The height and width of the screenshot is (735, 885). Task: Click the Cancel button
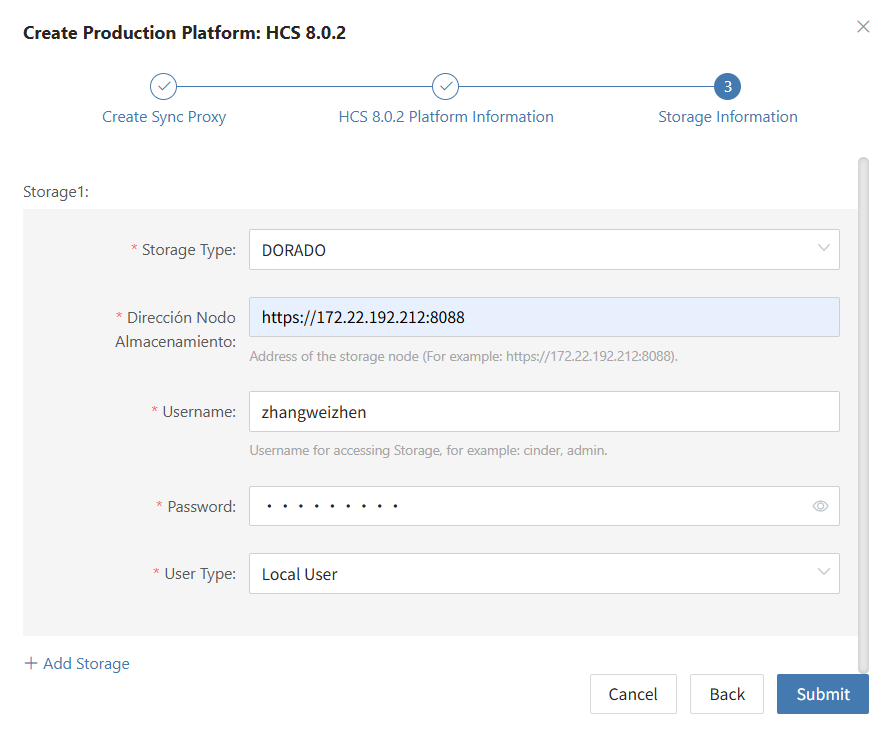(x=633, y=694)
